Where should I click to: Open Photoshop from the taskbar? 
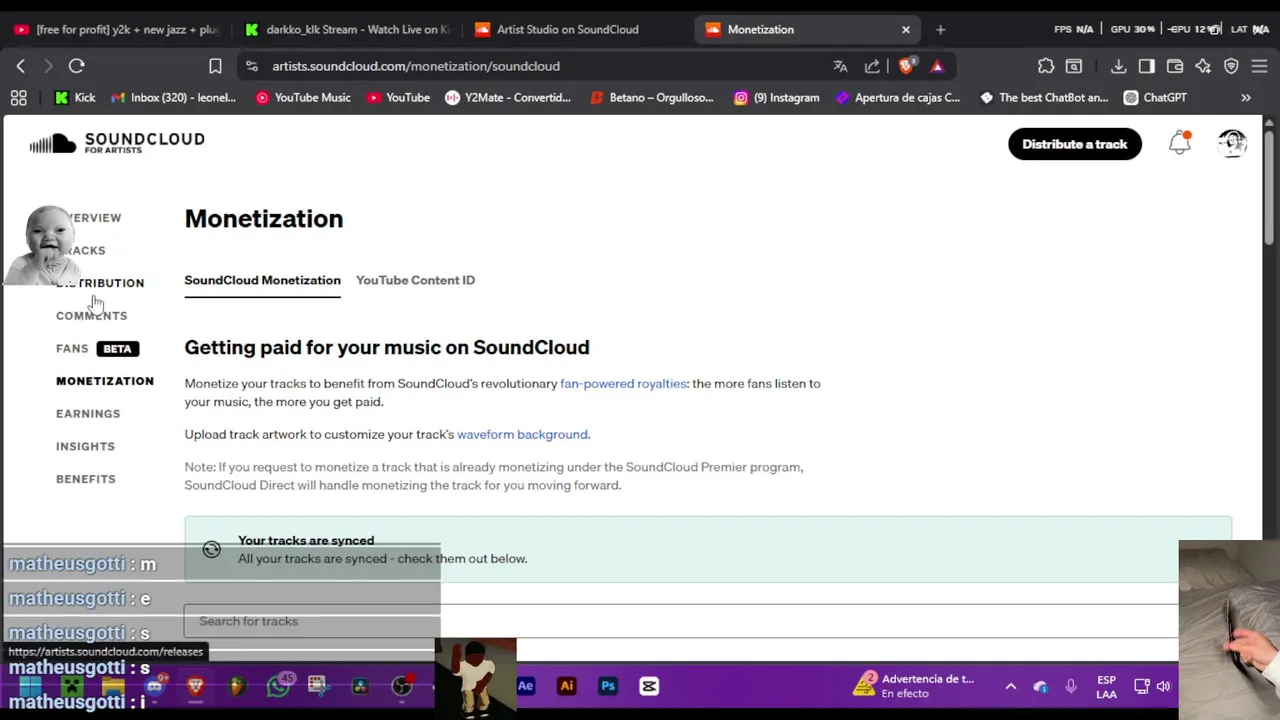click(607, 686)
